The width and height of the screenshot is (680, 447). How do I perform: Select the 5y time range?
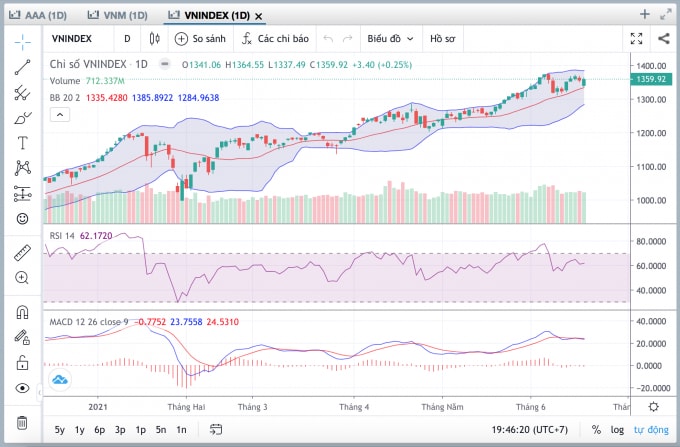click(59, 430)
